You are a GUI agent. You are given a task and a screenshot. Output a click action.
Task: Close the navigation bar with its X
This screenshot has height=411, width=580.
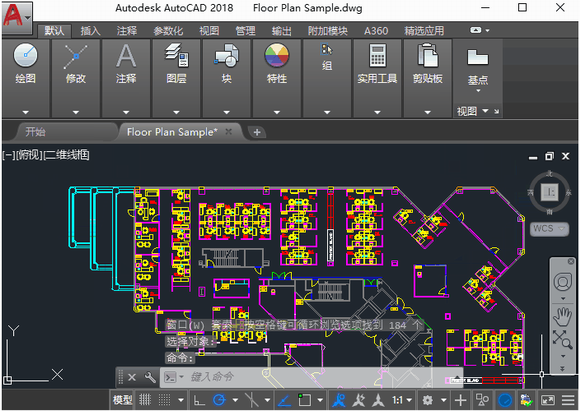[571, 262]
